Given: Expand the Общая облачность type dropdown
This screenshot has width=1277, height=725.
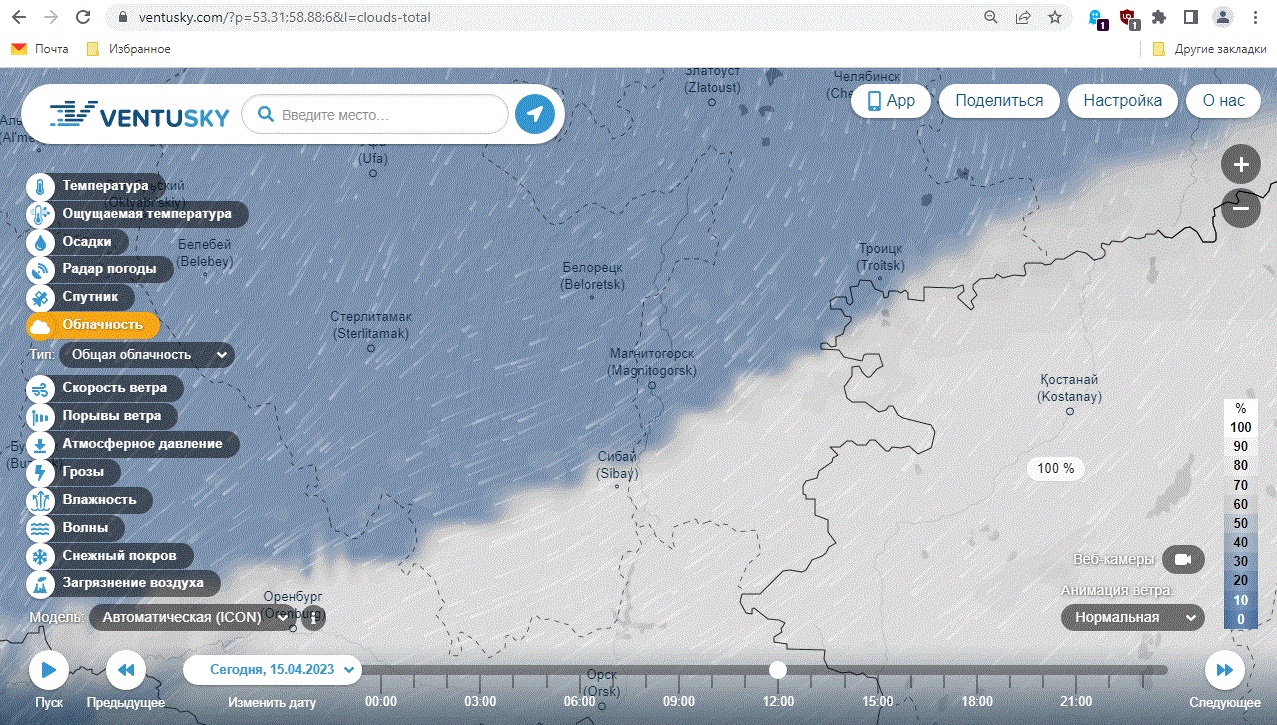Looking at the screenshot, I should click(147, 355).
